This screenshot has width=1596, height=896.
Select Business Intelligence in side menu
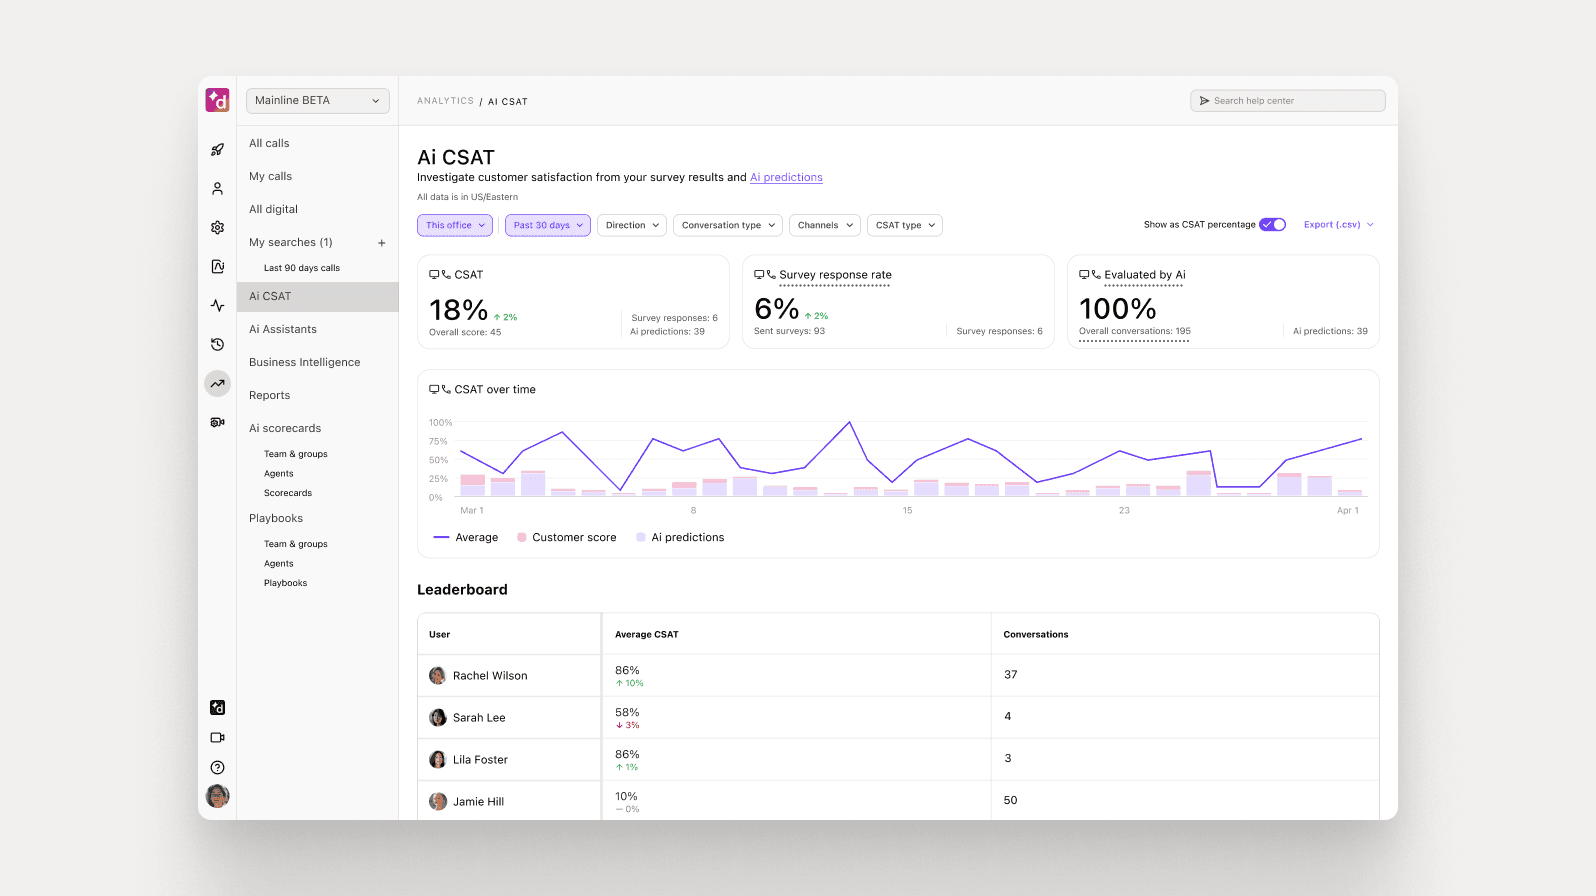pos(304,363)
